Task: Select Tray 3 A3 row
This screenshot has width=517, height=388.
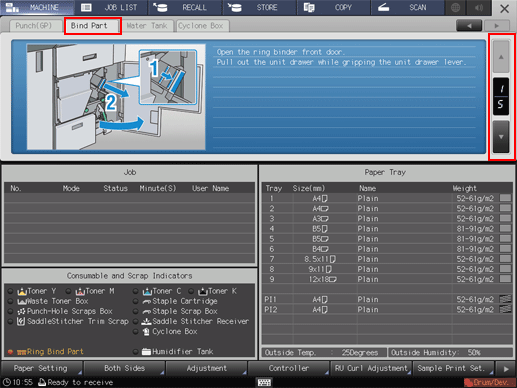Action: [387, 219]
